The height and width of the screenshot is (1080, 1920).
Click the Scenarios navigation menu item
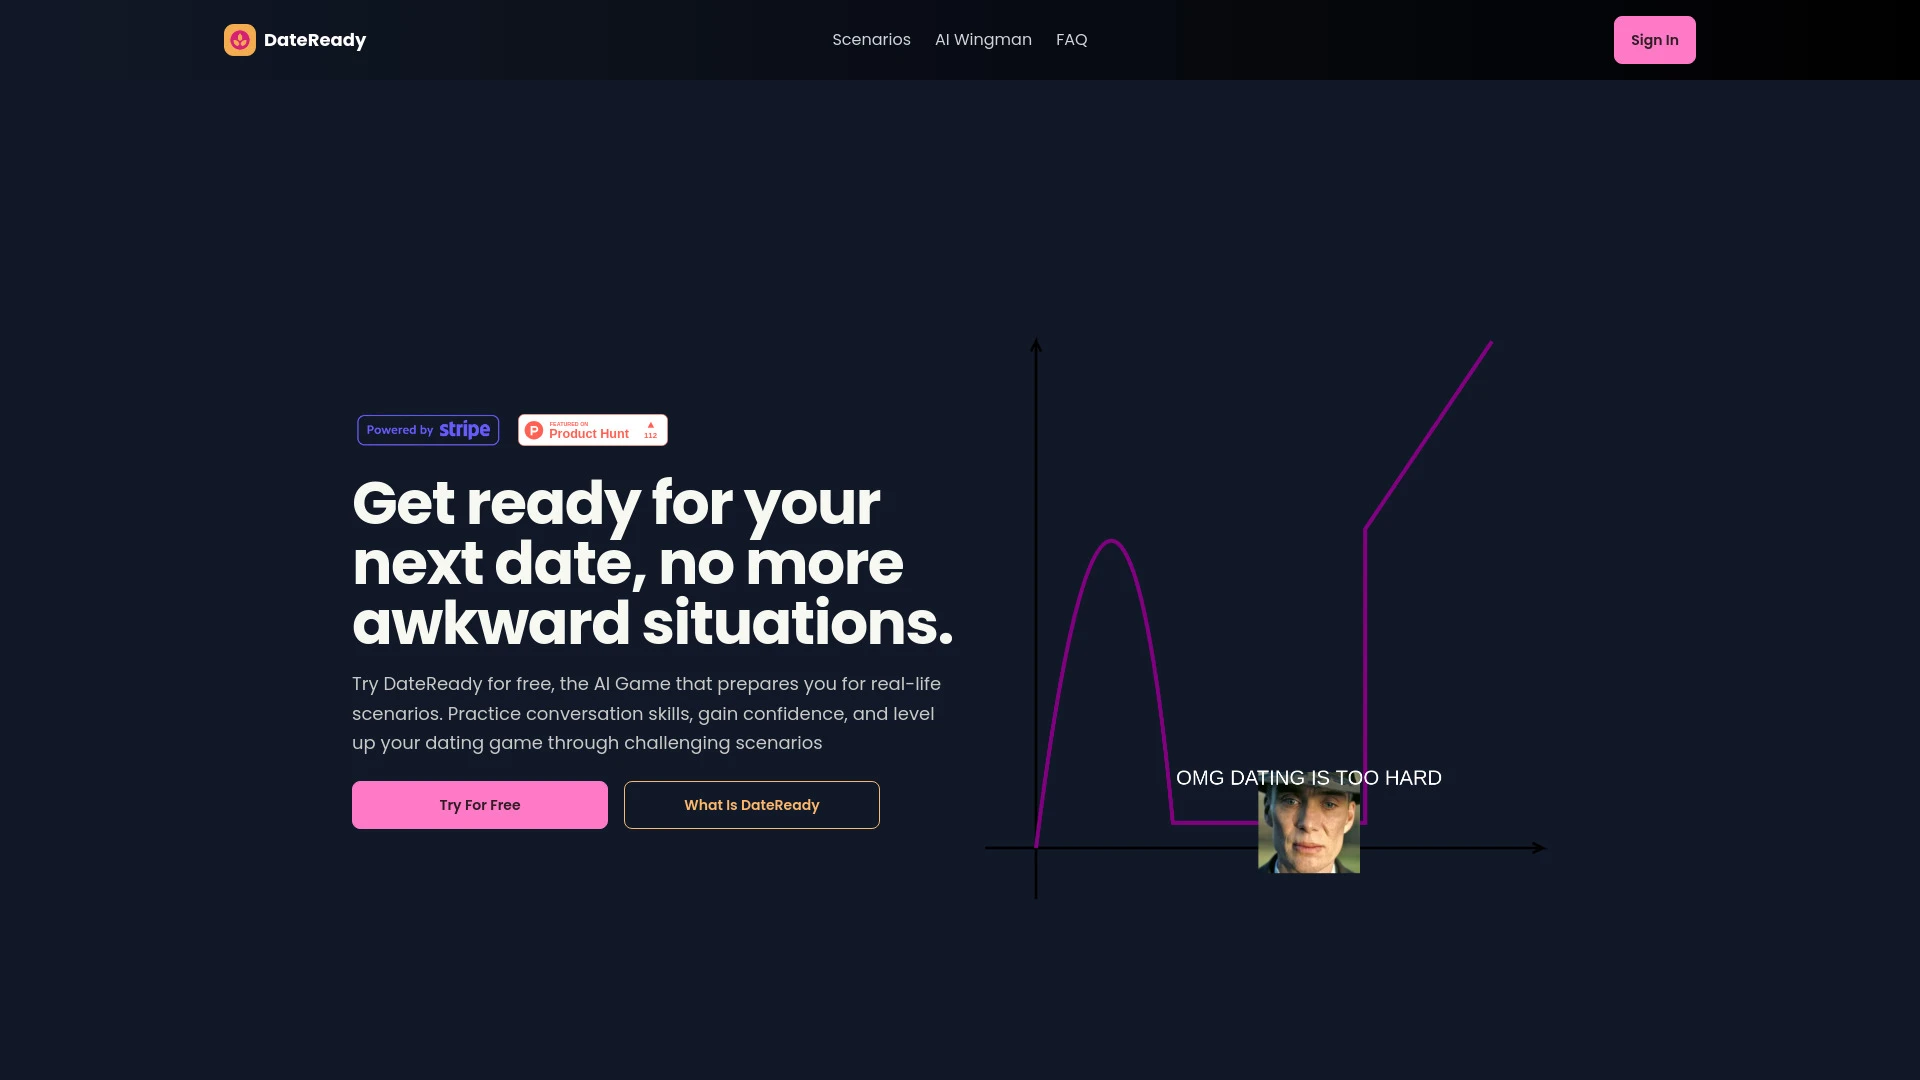870,40
